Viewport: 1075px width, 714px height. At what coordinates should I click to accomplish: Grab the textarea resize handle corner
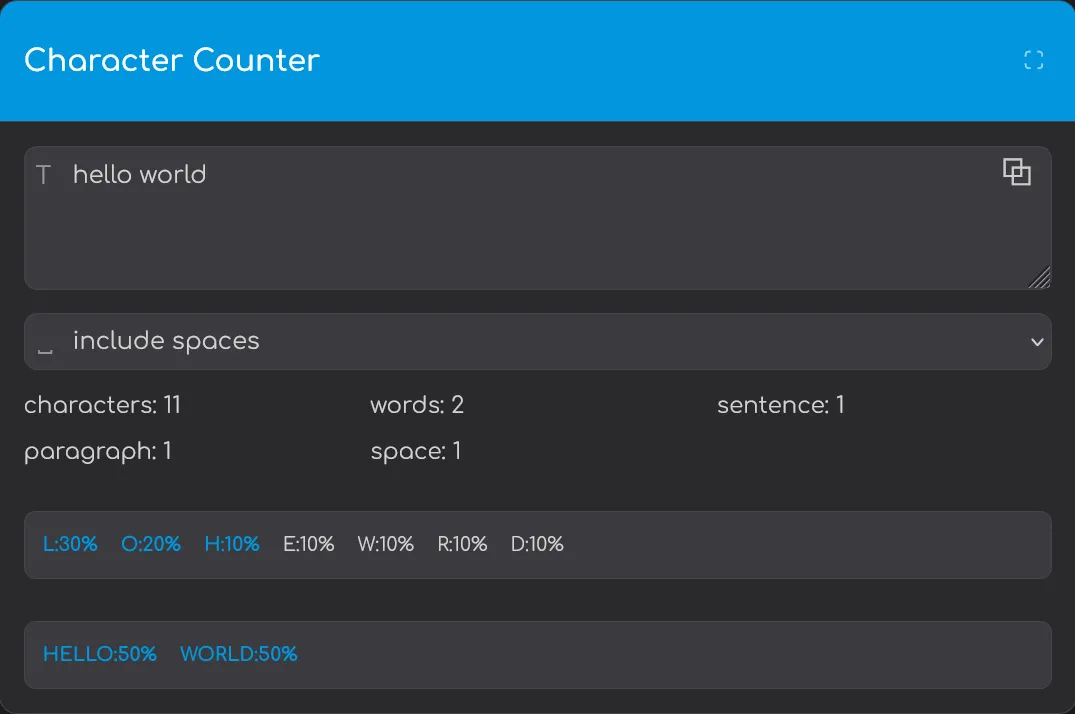tap(1041, 279)
